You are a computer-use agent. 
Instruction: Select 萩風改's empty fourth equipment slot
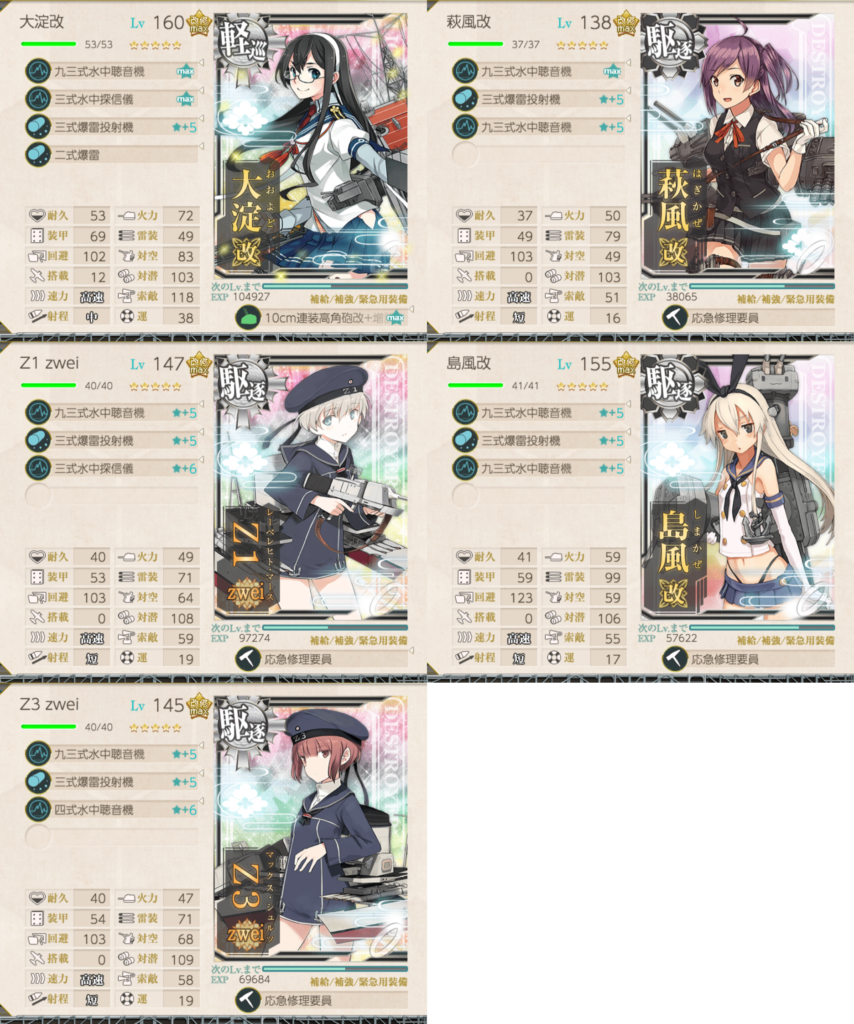(x=539, y=155)
